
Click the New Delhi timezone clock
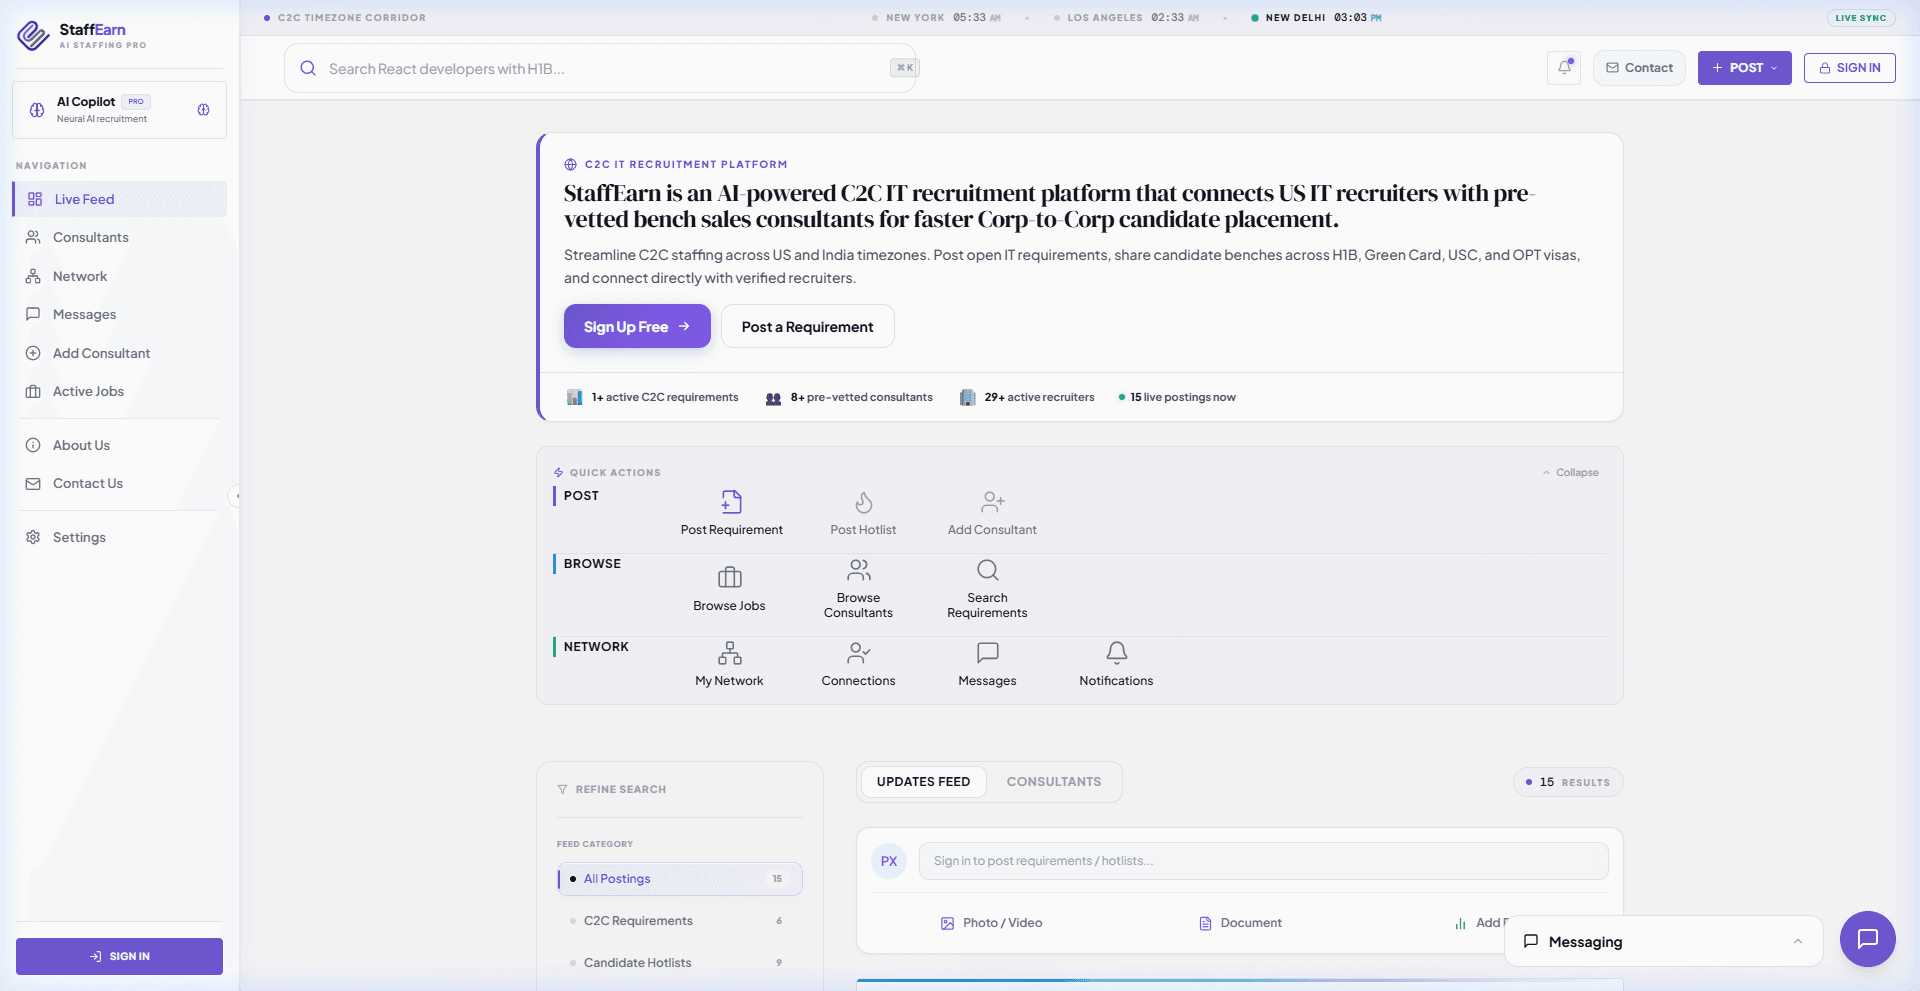tap(1316, 18)
